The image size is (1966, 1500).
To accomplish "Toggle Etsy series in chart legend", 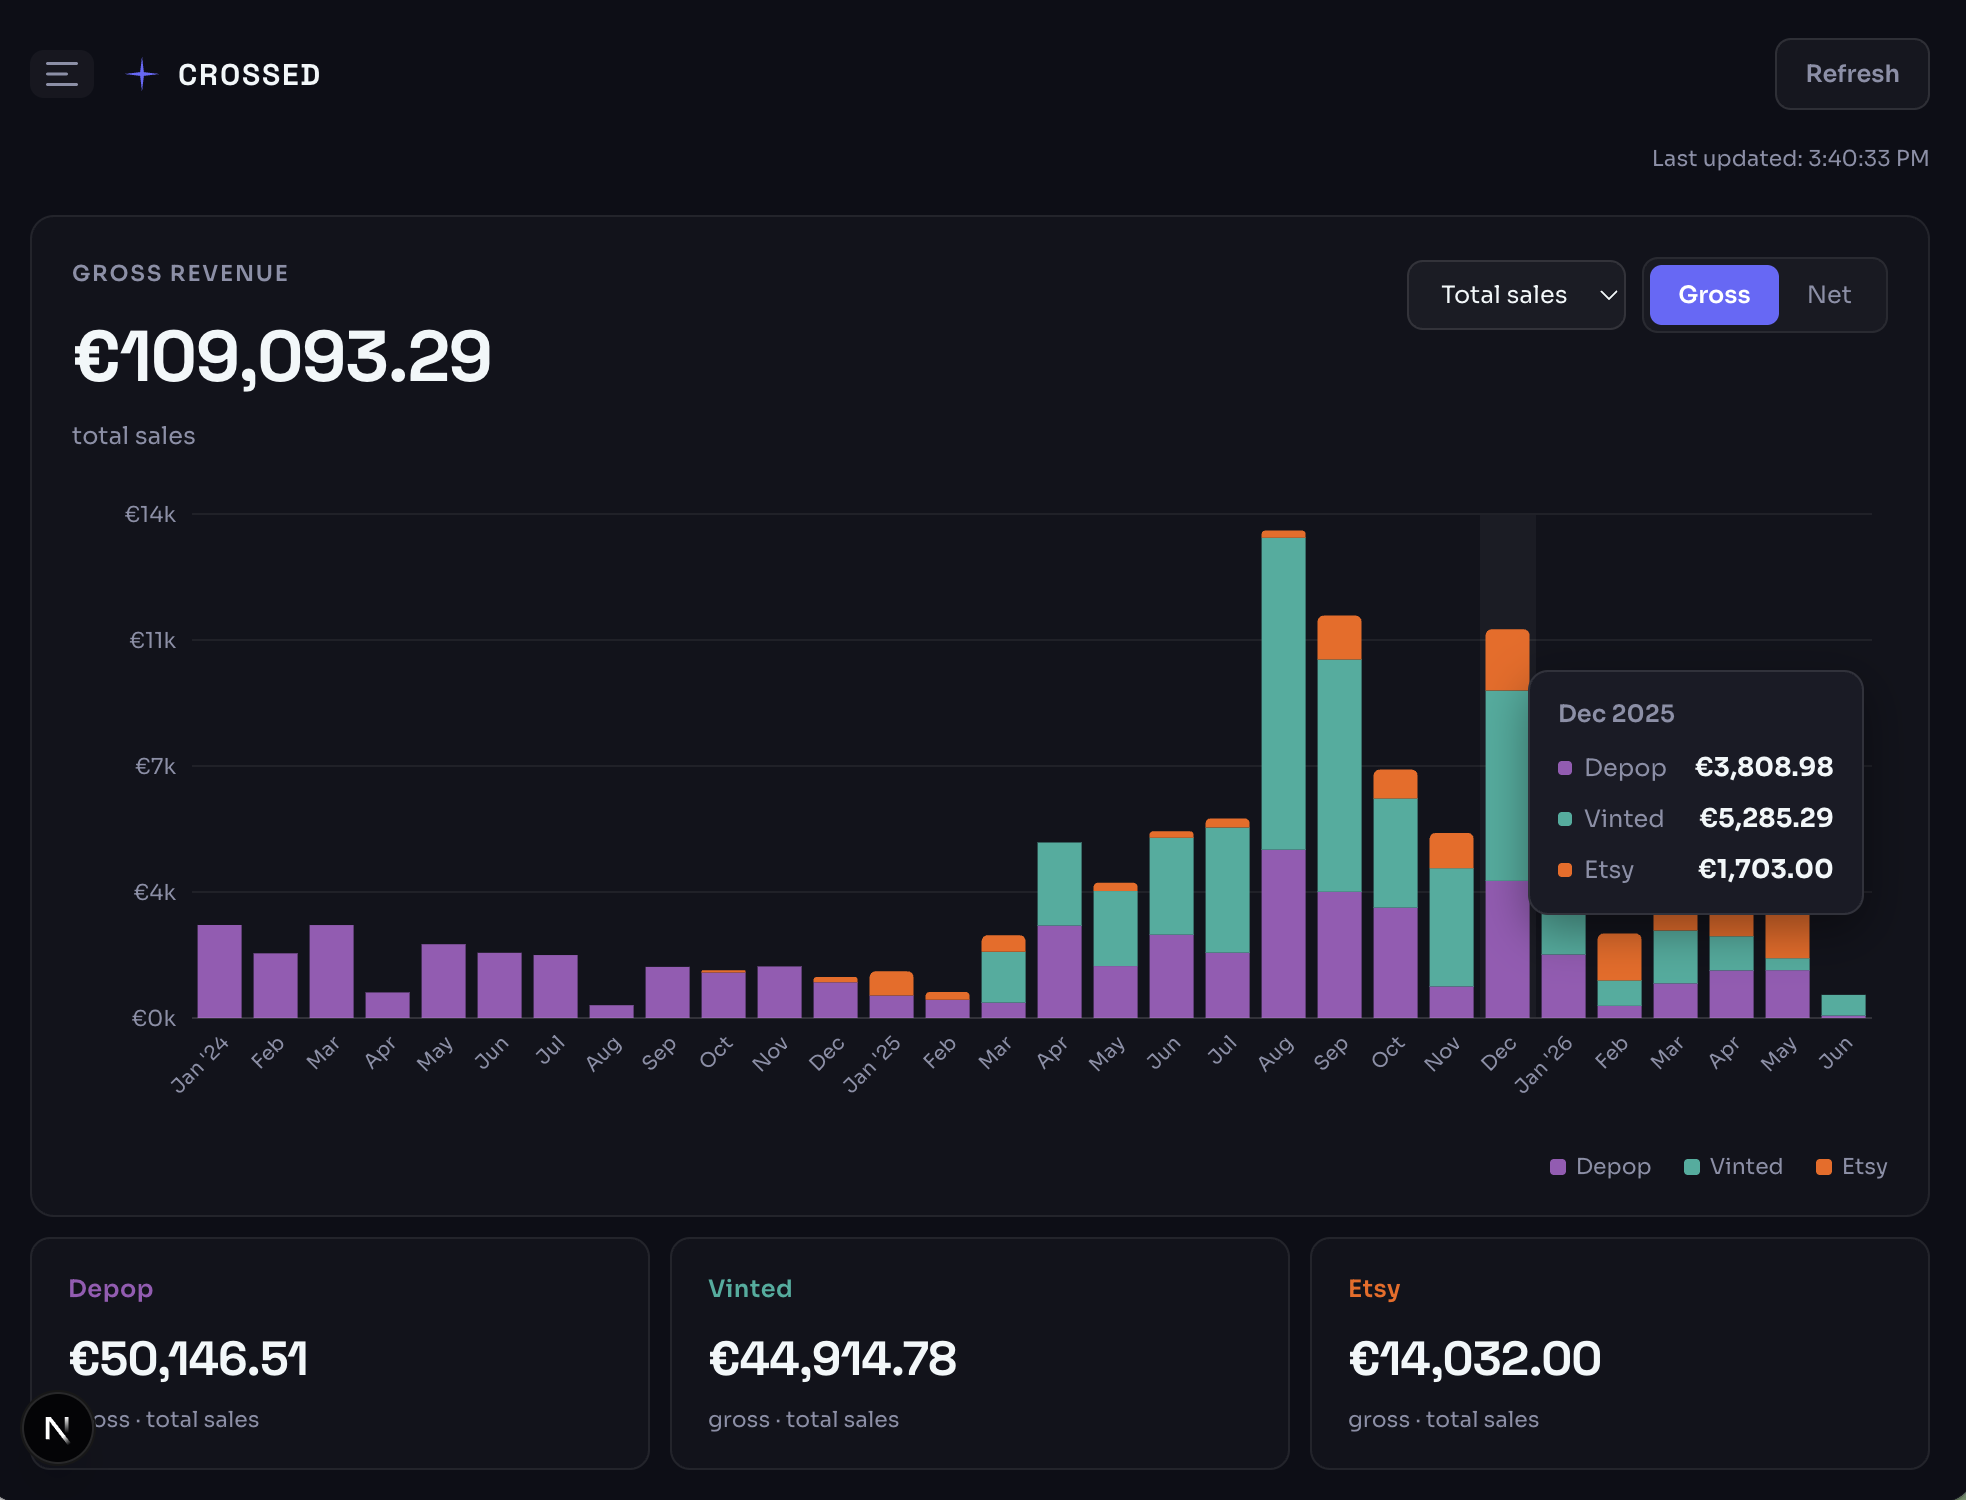I will click(1851, 1167).
